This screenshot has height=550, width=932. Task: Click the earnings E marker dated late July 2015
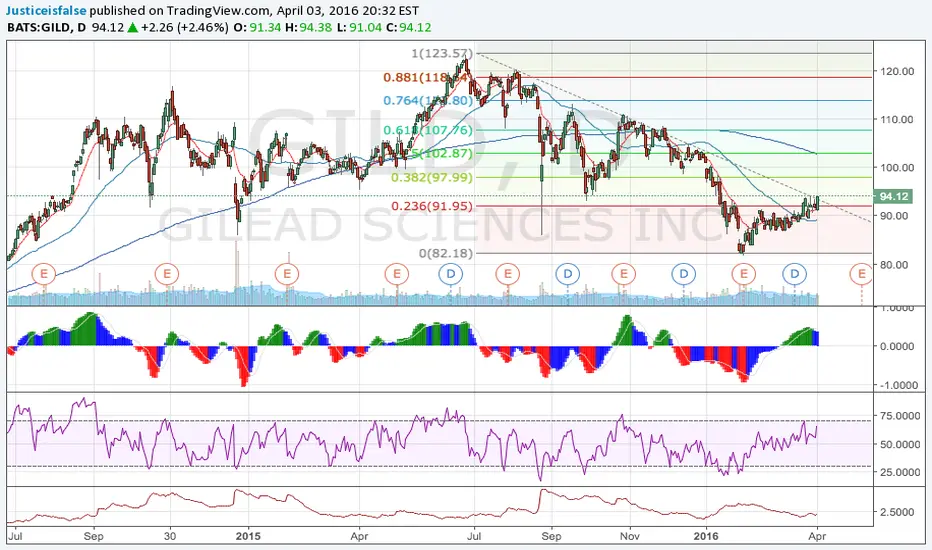(x=508, y=274)
